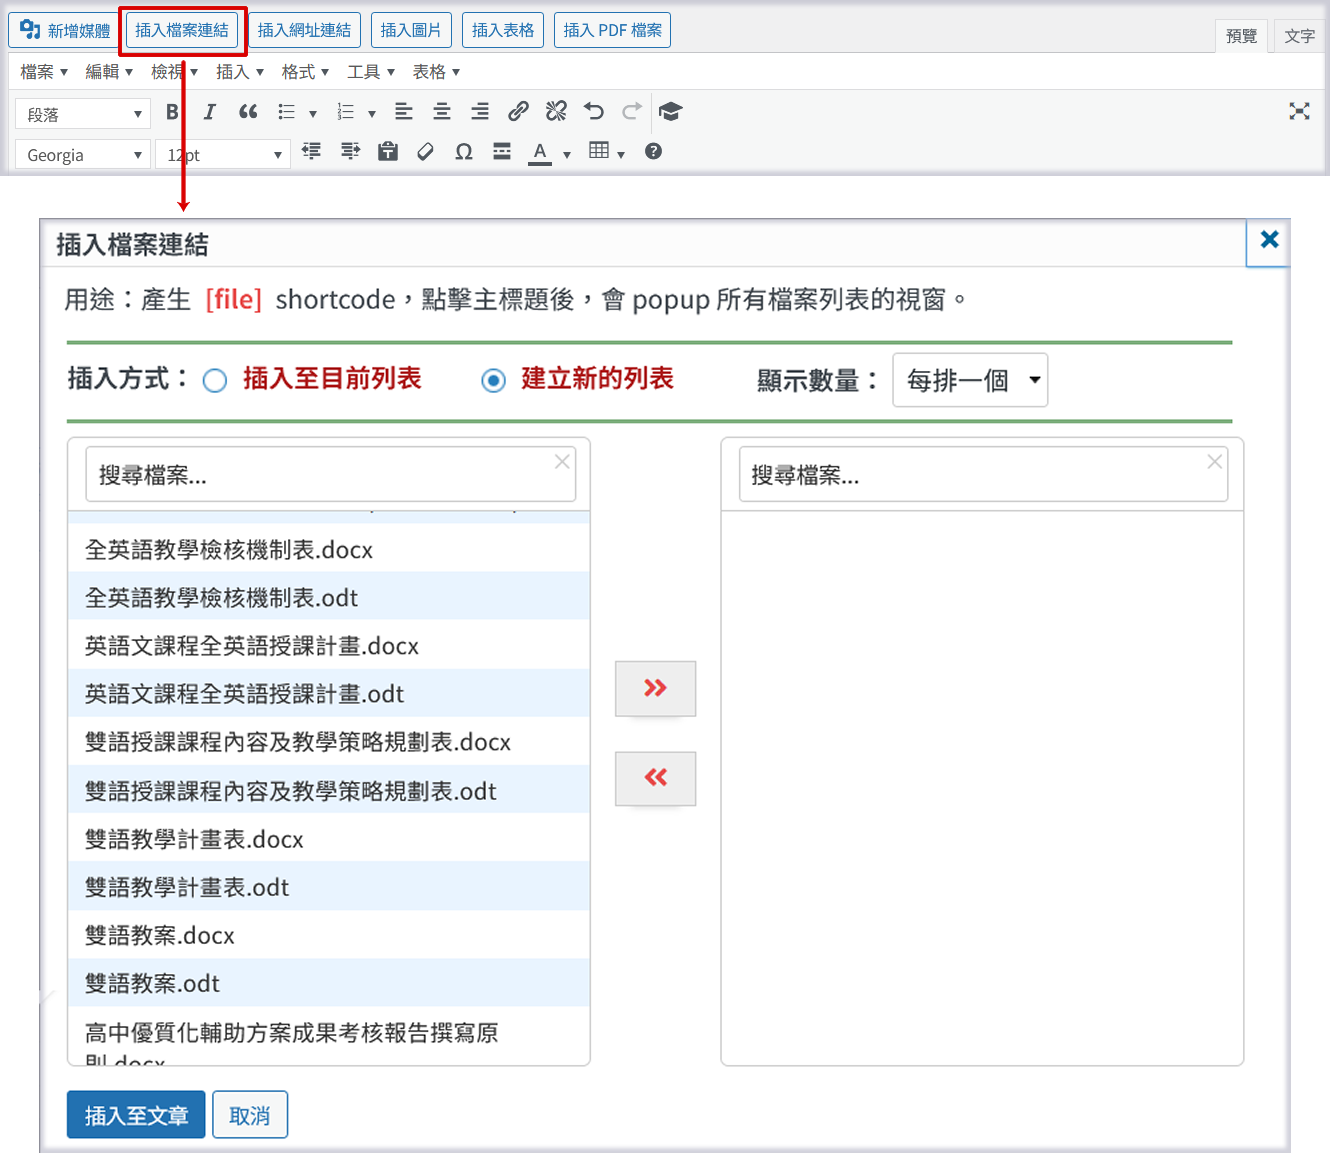The height and width of the screenshot is (1153, 1330).
Task: Select the 建立新的列表 radio option
Action: (493, 381)
